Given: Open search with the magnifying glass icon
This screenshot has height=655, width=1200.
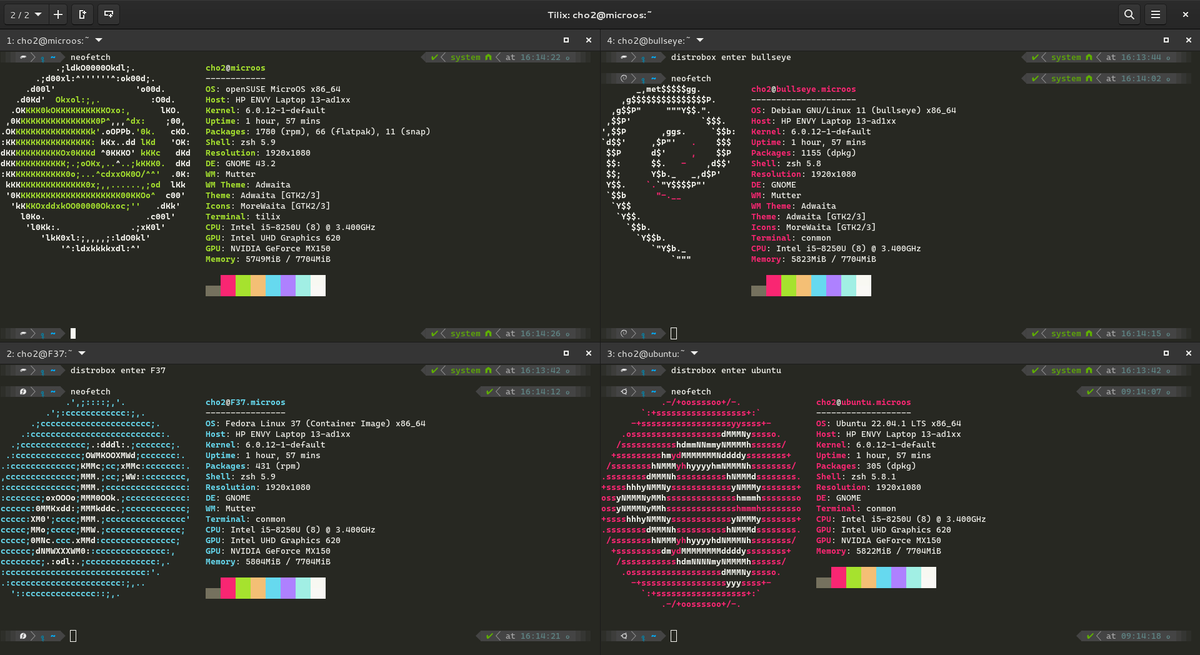Looking at the screenshot, I should pyautogui.click(x=1129, y=14).
